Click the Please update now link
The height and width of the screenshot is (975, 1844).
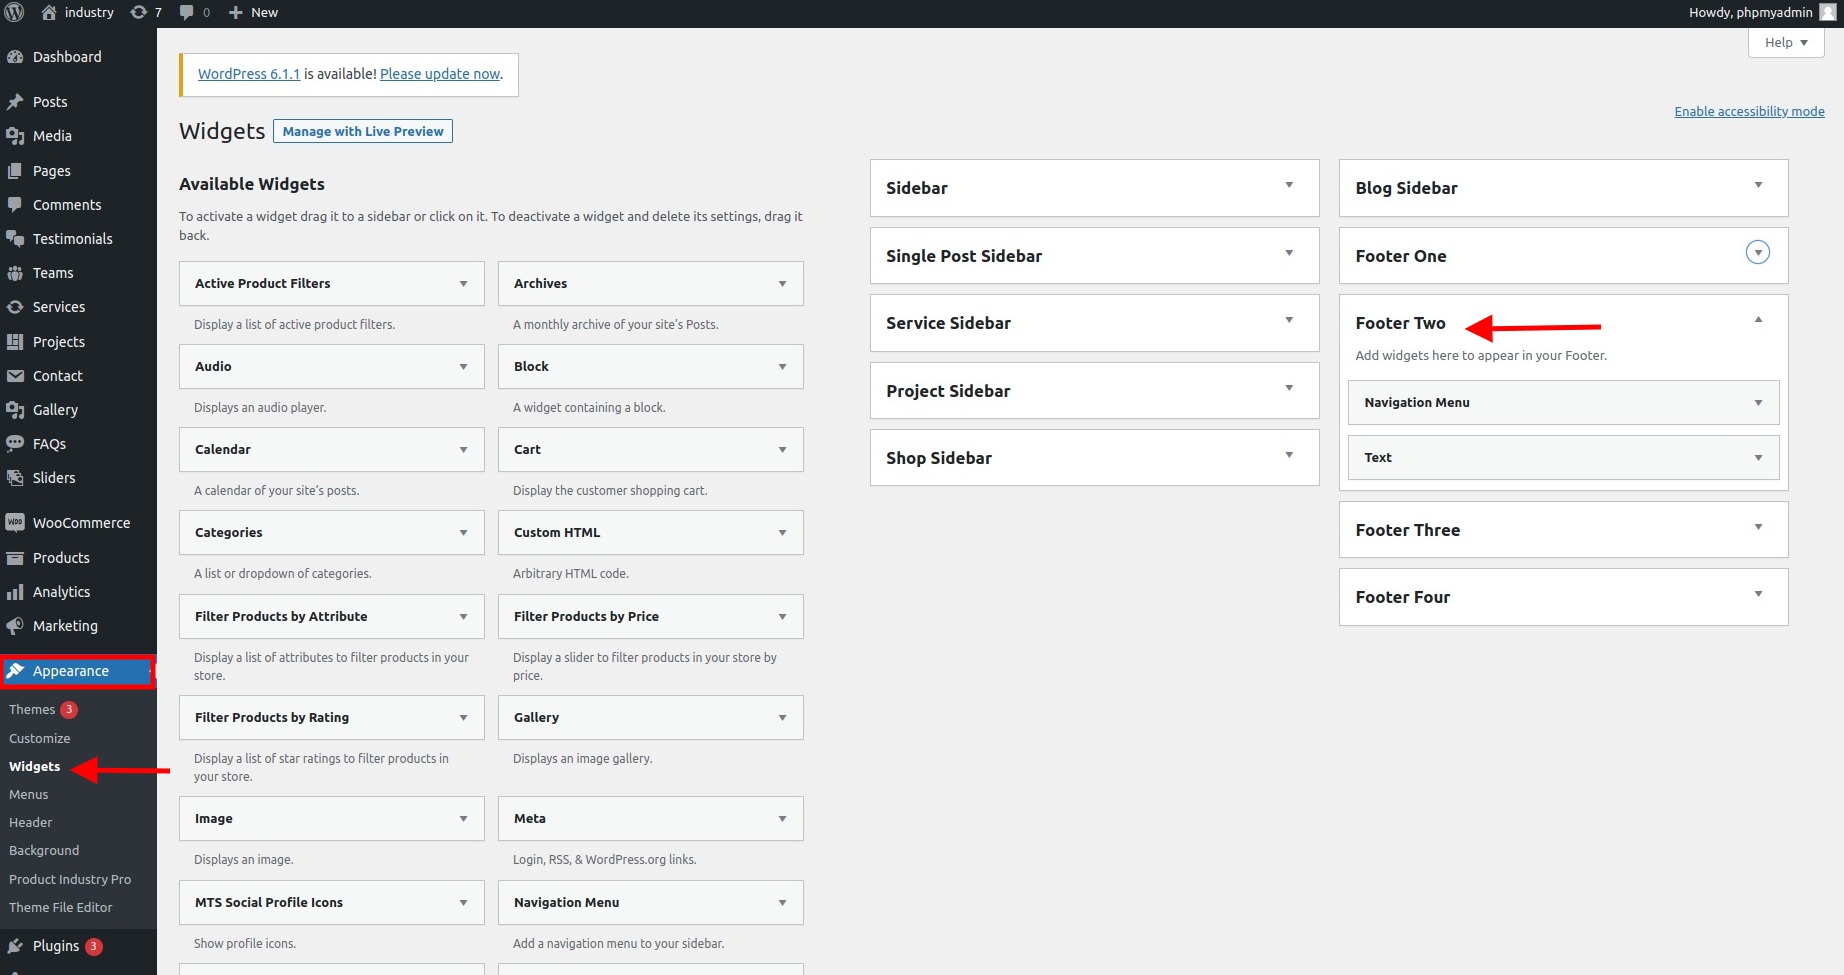point(440,74)
